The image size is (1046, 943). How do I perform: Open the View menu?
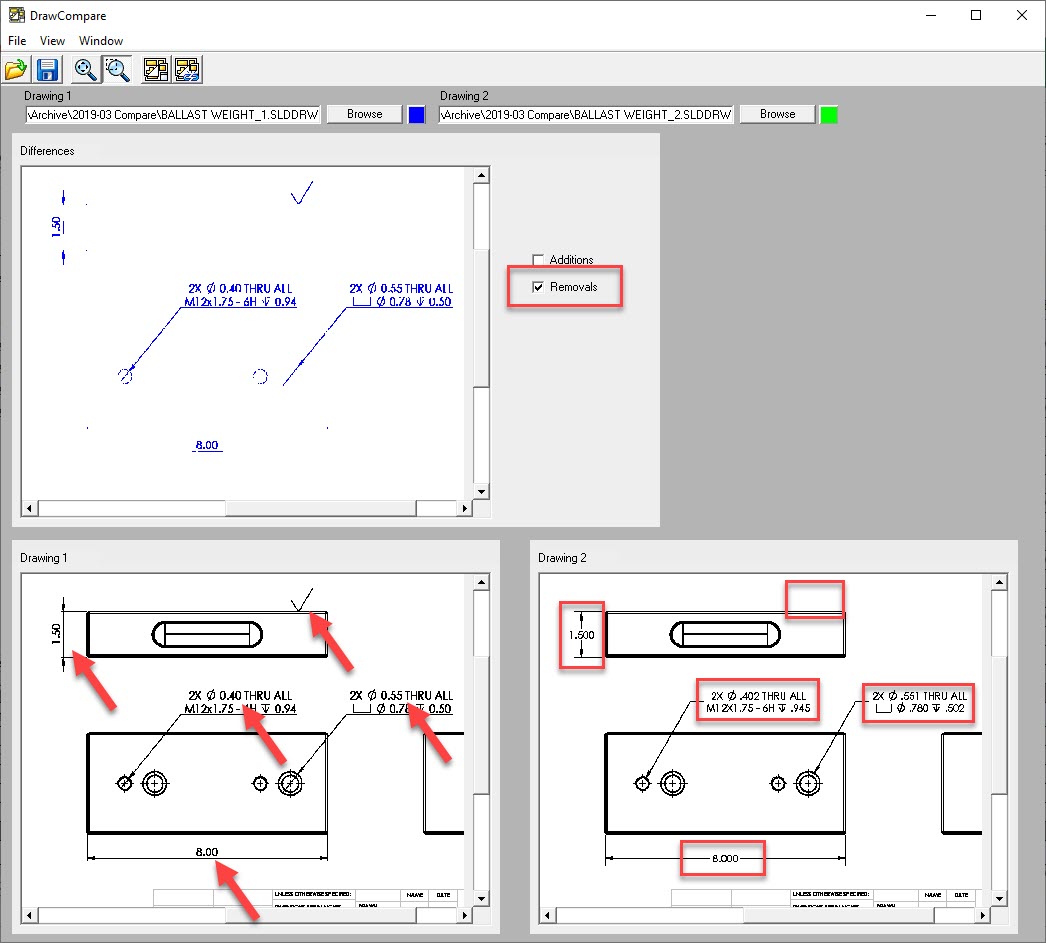[x=52, y=41]
